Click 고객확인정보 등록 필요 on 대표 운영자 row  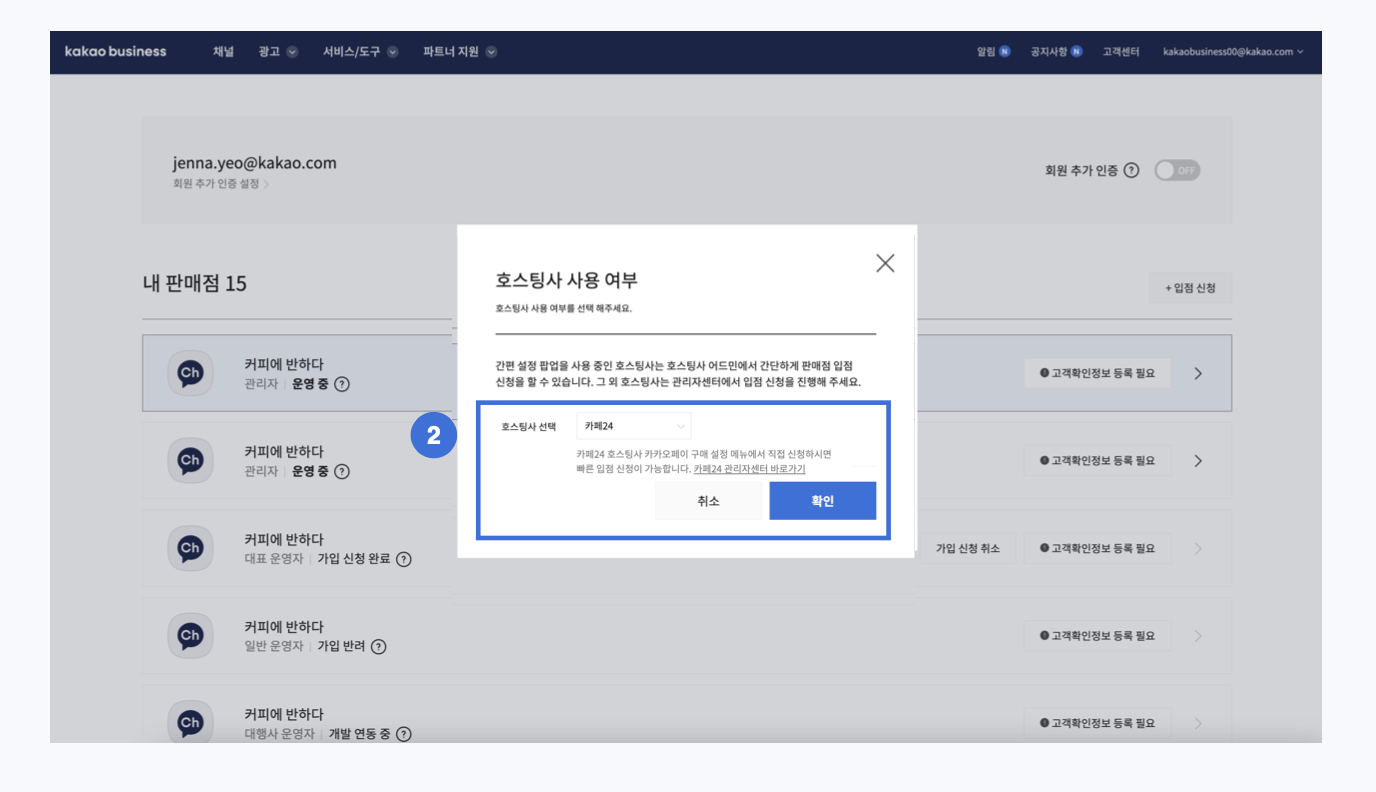[1097, 548]
